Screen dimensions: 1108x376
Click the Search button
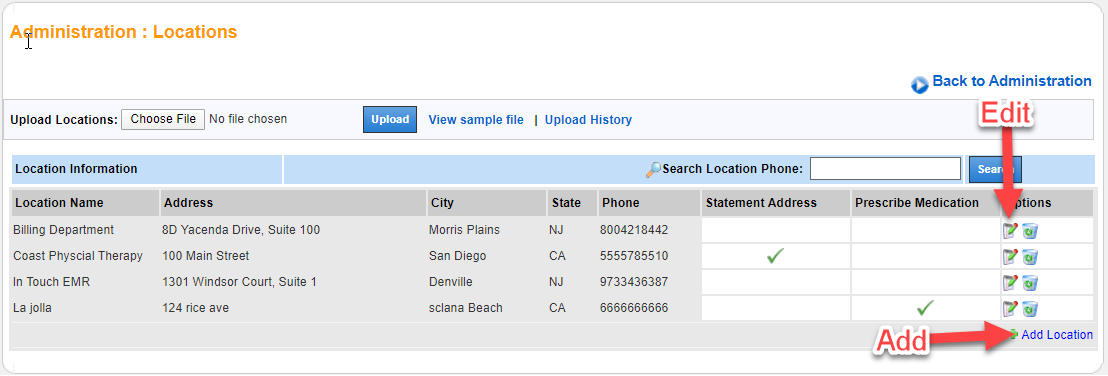[x=995, y=170]
